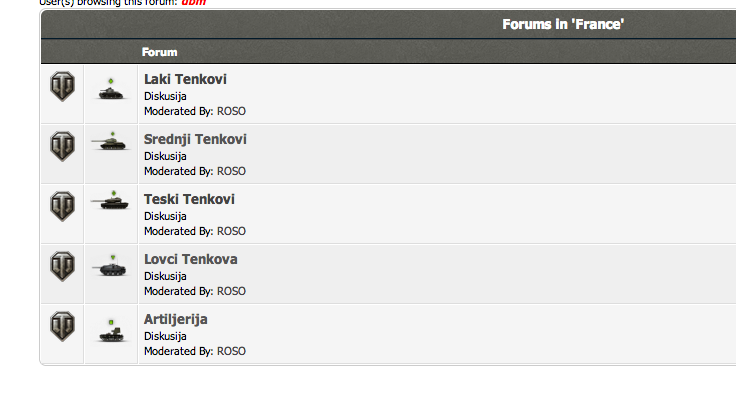The height and width of the screenshot is (416, 736).
Task: Open the Teski Tenkovi forum
Action: tap(189, 200)
